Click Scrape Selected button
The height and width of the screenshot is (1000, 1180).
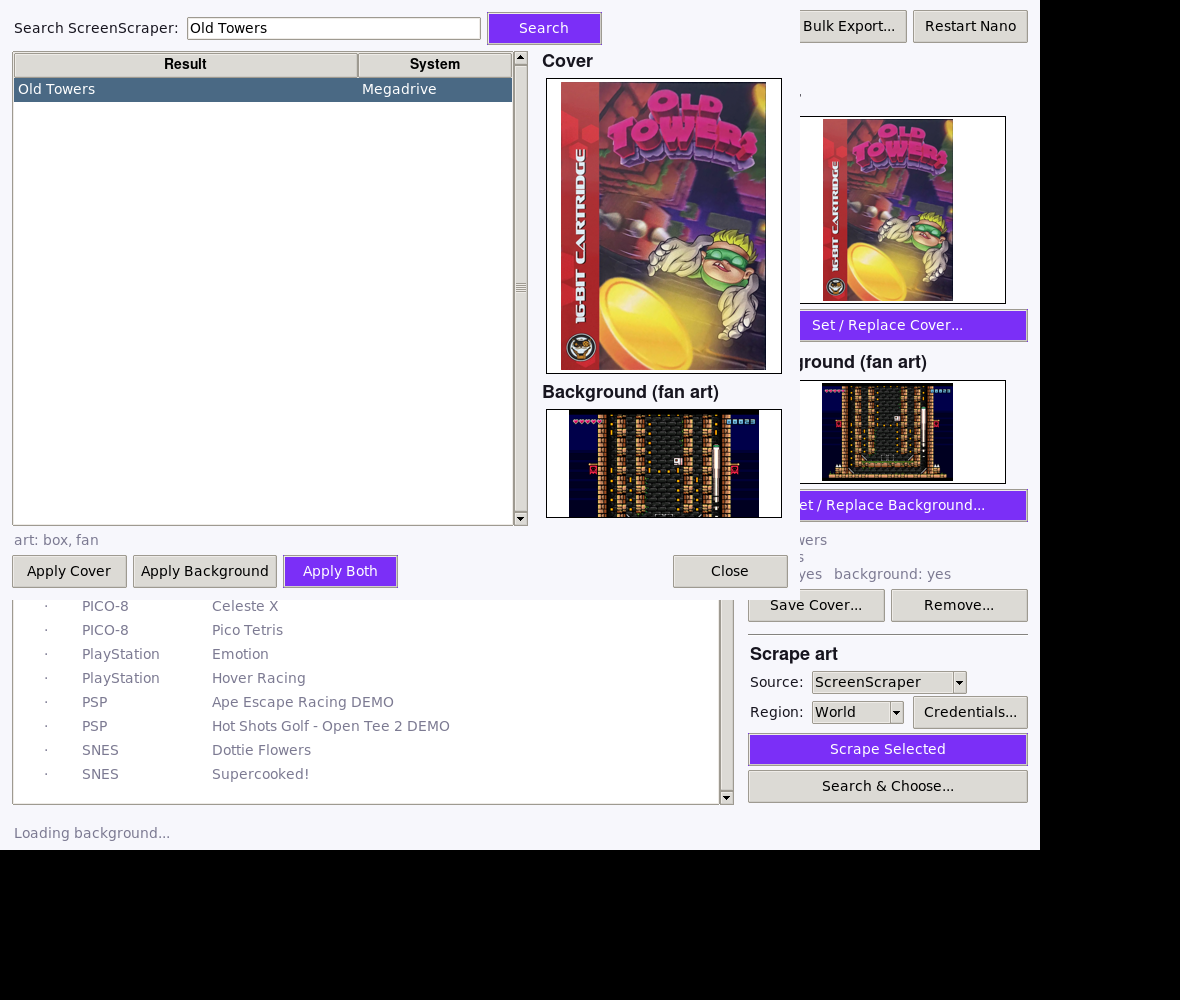pos(887,749)
